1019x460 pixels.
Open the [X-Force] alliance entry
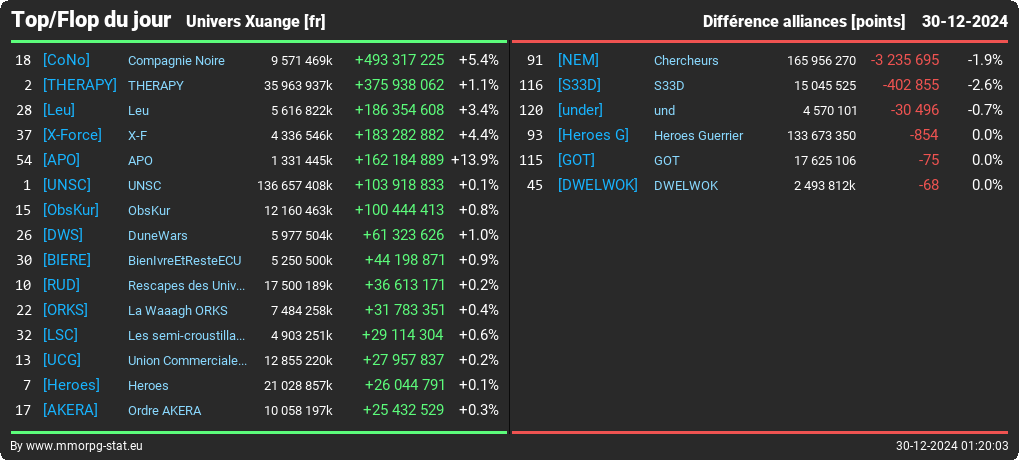[72, 135]
